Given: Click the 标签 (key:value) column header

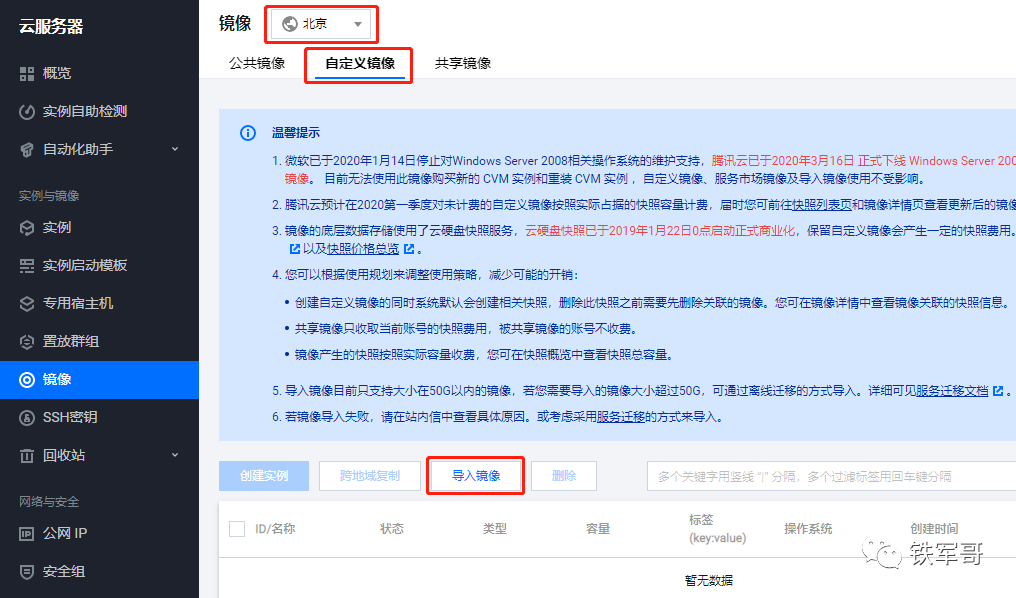Looking at the screenshot, I should click(x=717, y=529).
